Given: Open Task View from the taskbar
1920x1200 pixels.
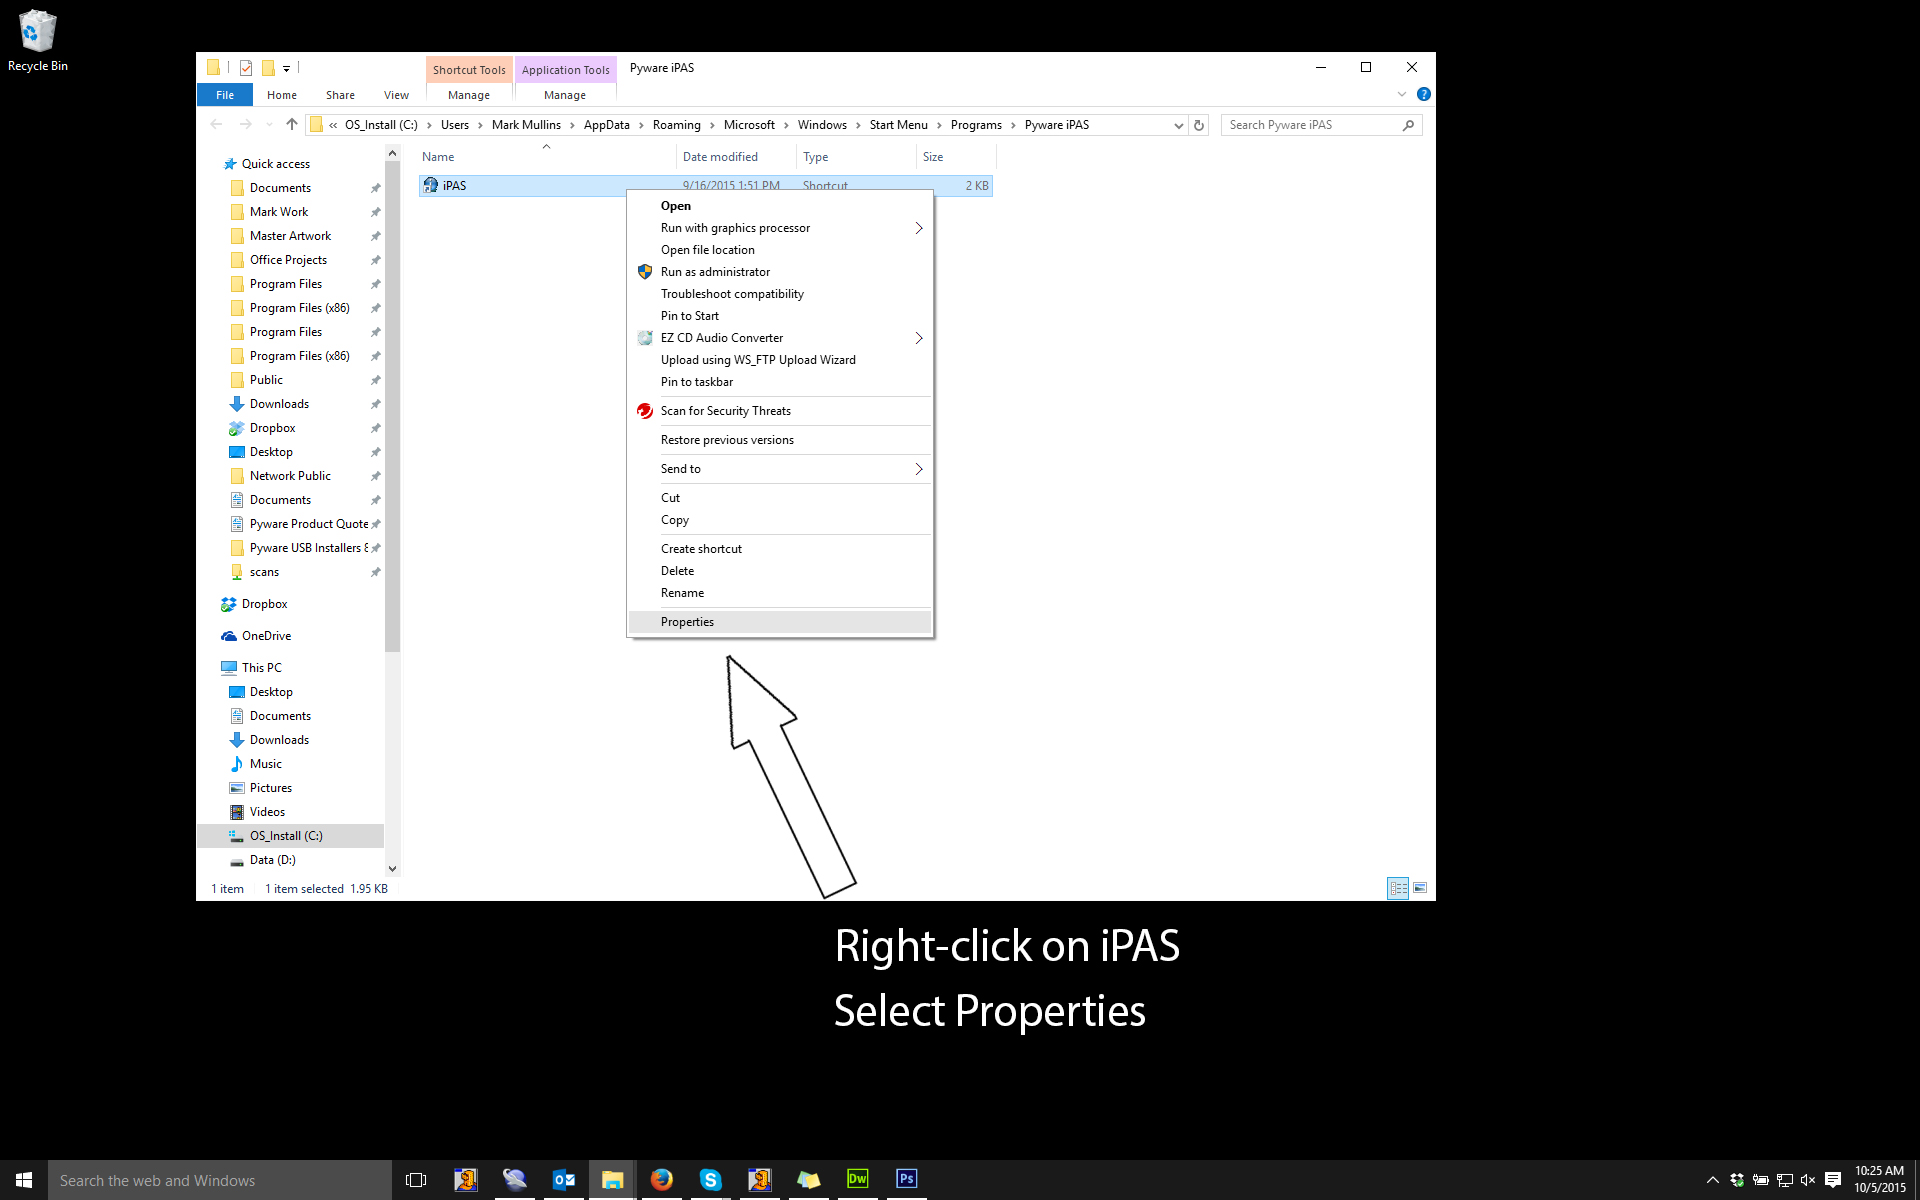Looking at the screenshot, I should (415, 1180).
